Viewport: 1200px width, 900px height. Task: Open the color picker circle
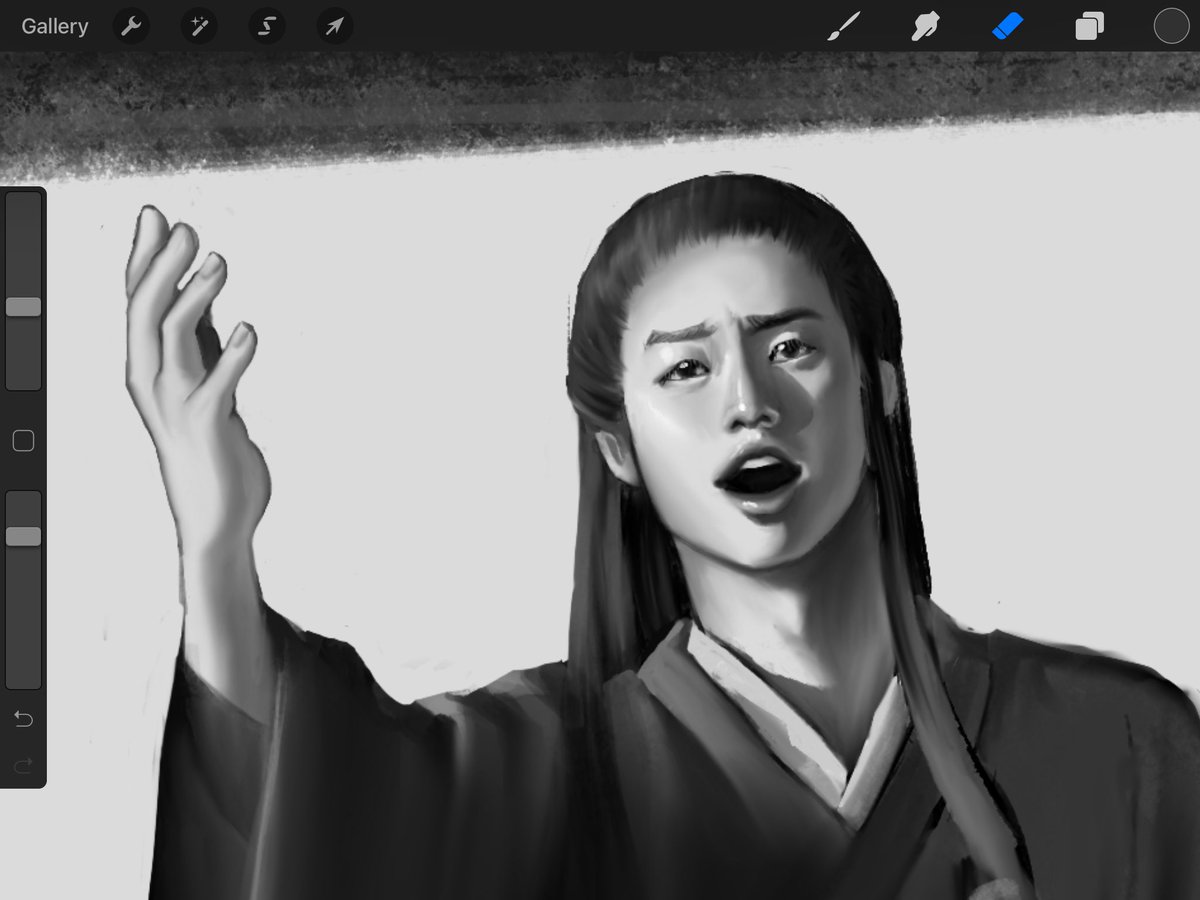(x=1171, y=26)
